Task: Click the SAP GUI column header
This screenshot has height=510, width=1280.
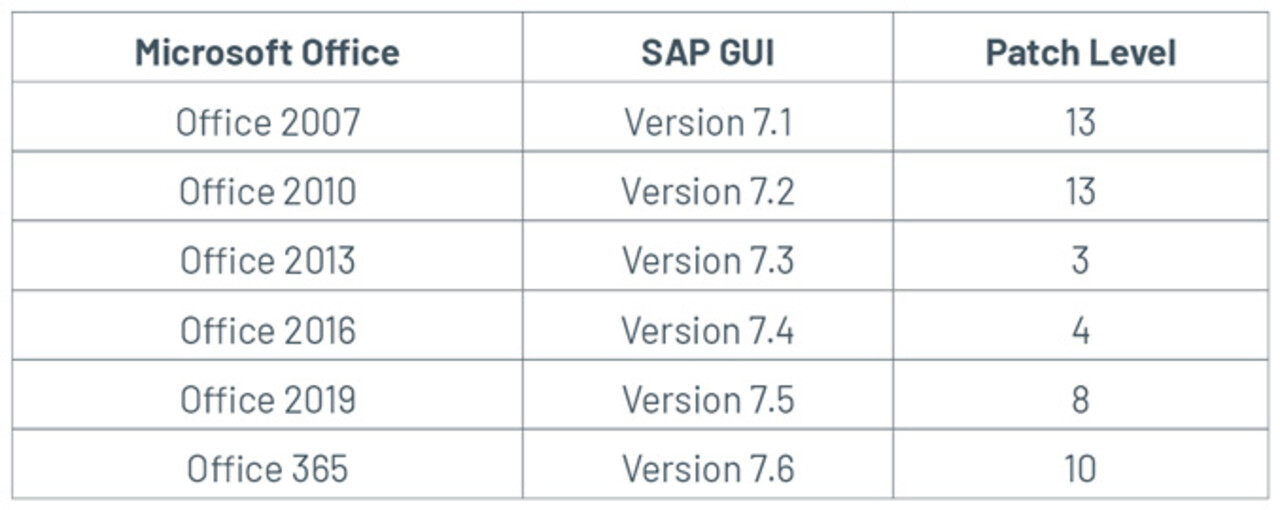Action: click(x=707, y=52)
